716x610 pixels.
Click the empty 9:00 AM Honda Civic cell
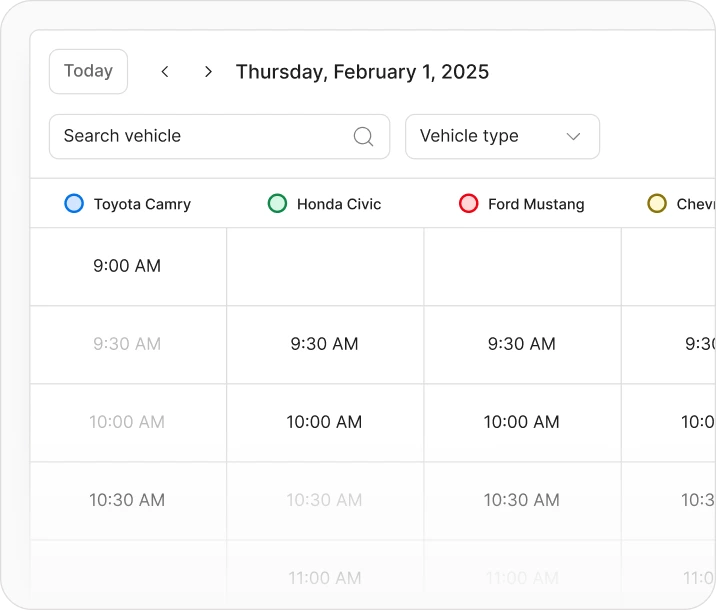tap(325, 267)
